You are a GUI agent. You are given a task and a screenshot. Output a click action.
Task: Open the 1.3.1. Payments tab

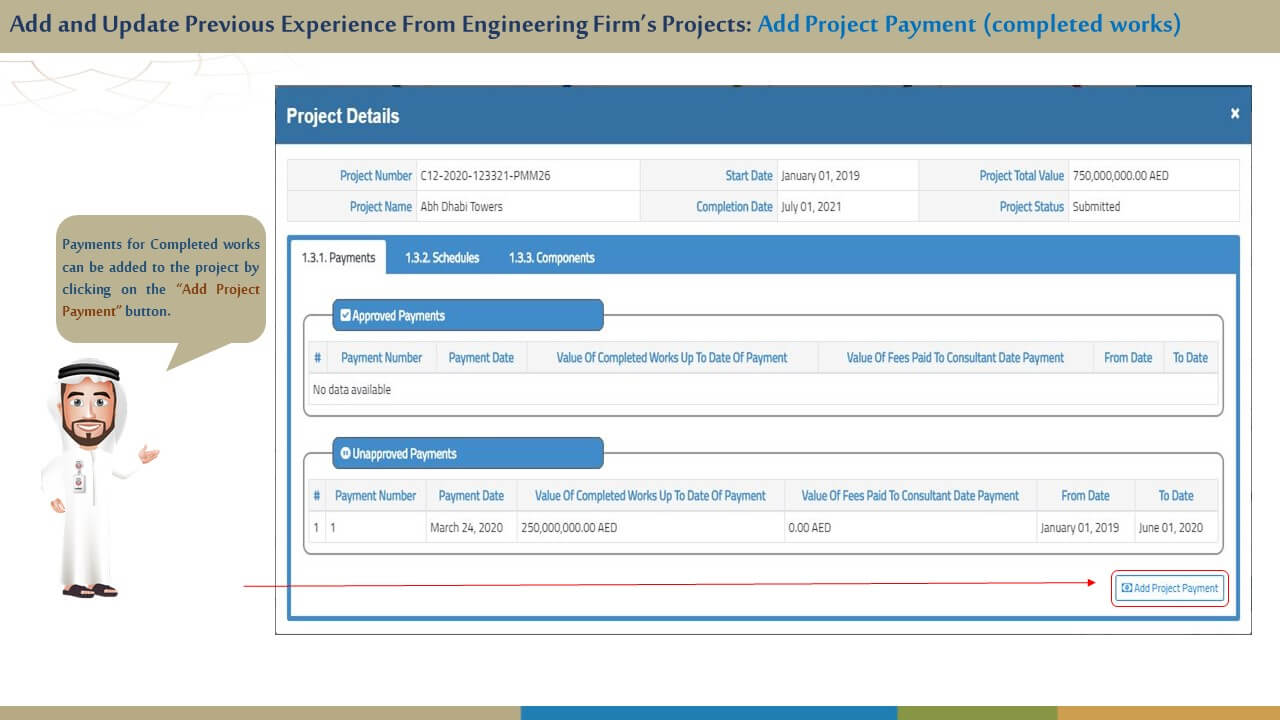tap(338, 258)
